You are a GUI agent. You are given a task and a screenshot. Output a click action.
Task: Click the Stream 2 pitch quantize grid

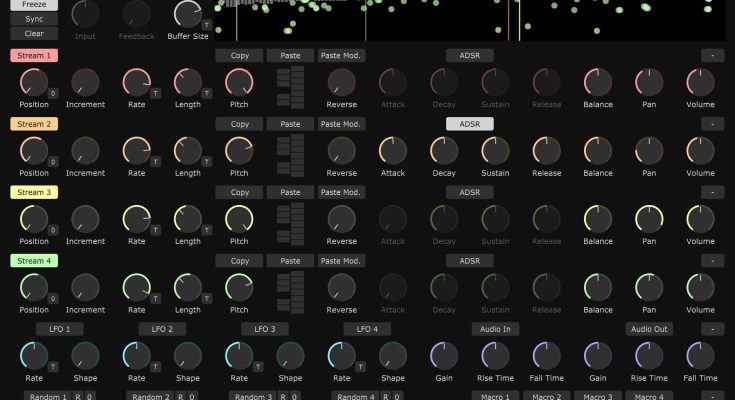coord(290,151)
